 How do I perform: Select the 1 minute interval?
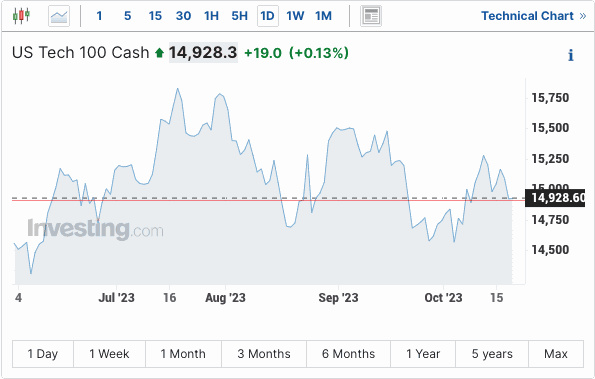[99, 16]
